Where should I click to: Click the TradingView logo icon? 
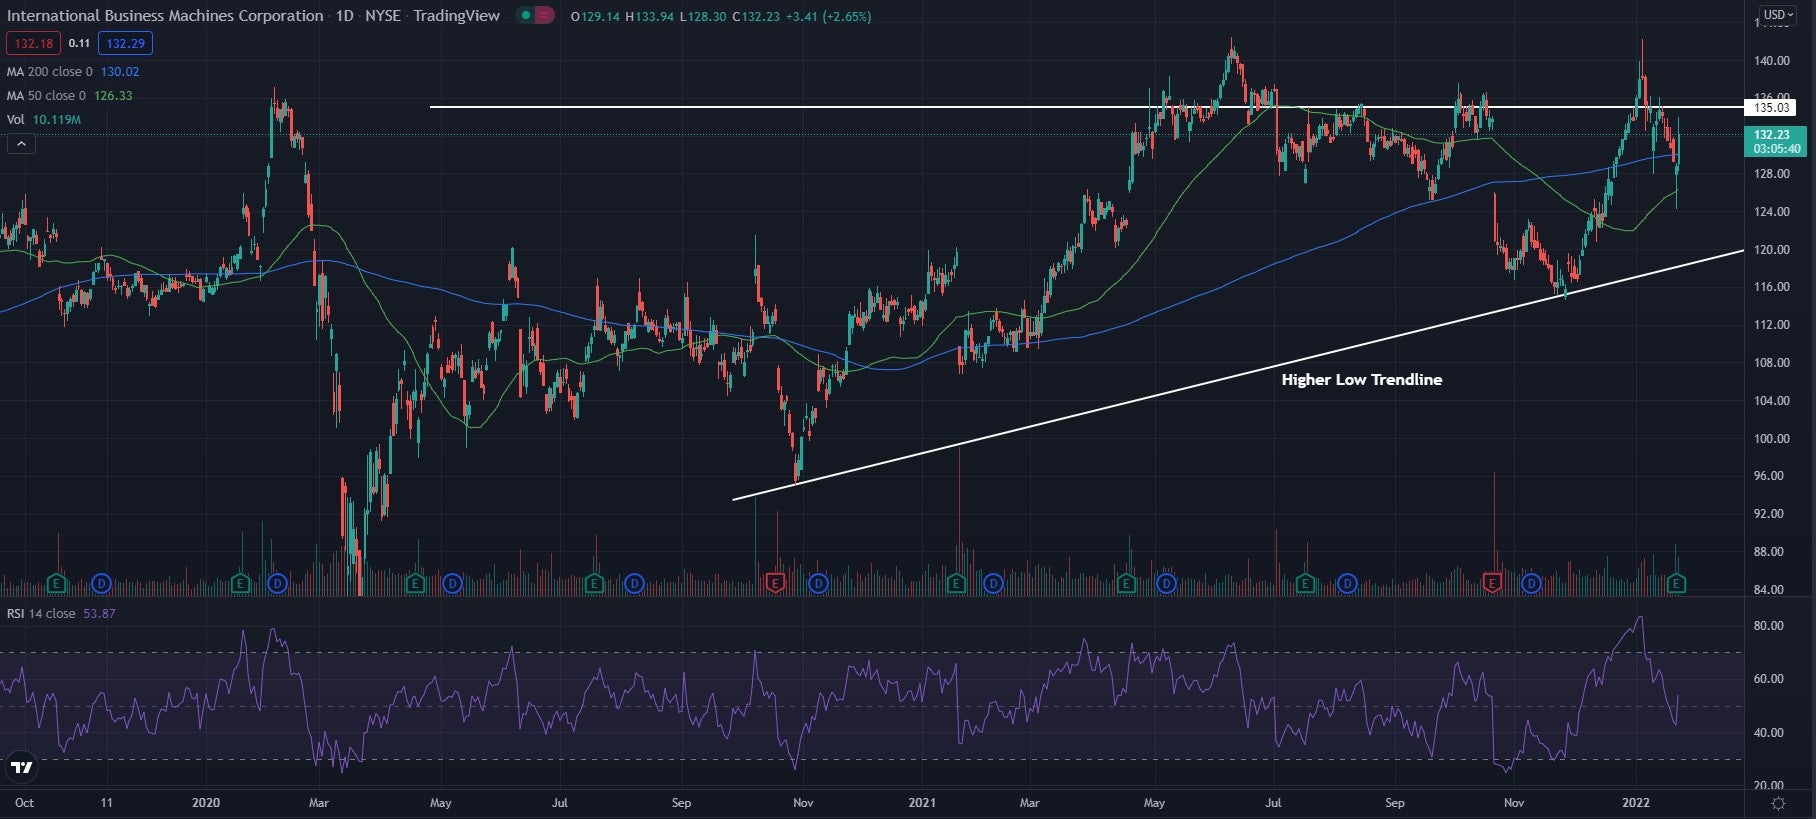[x=20, y=767]
